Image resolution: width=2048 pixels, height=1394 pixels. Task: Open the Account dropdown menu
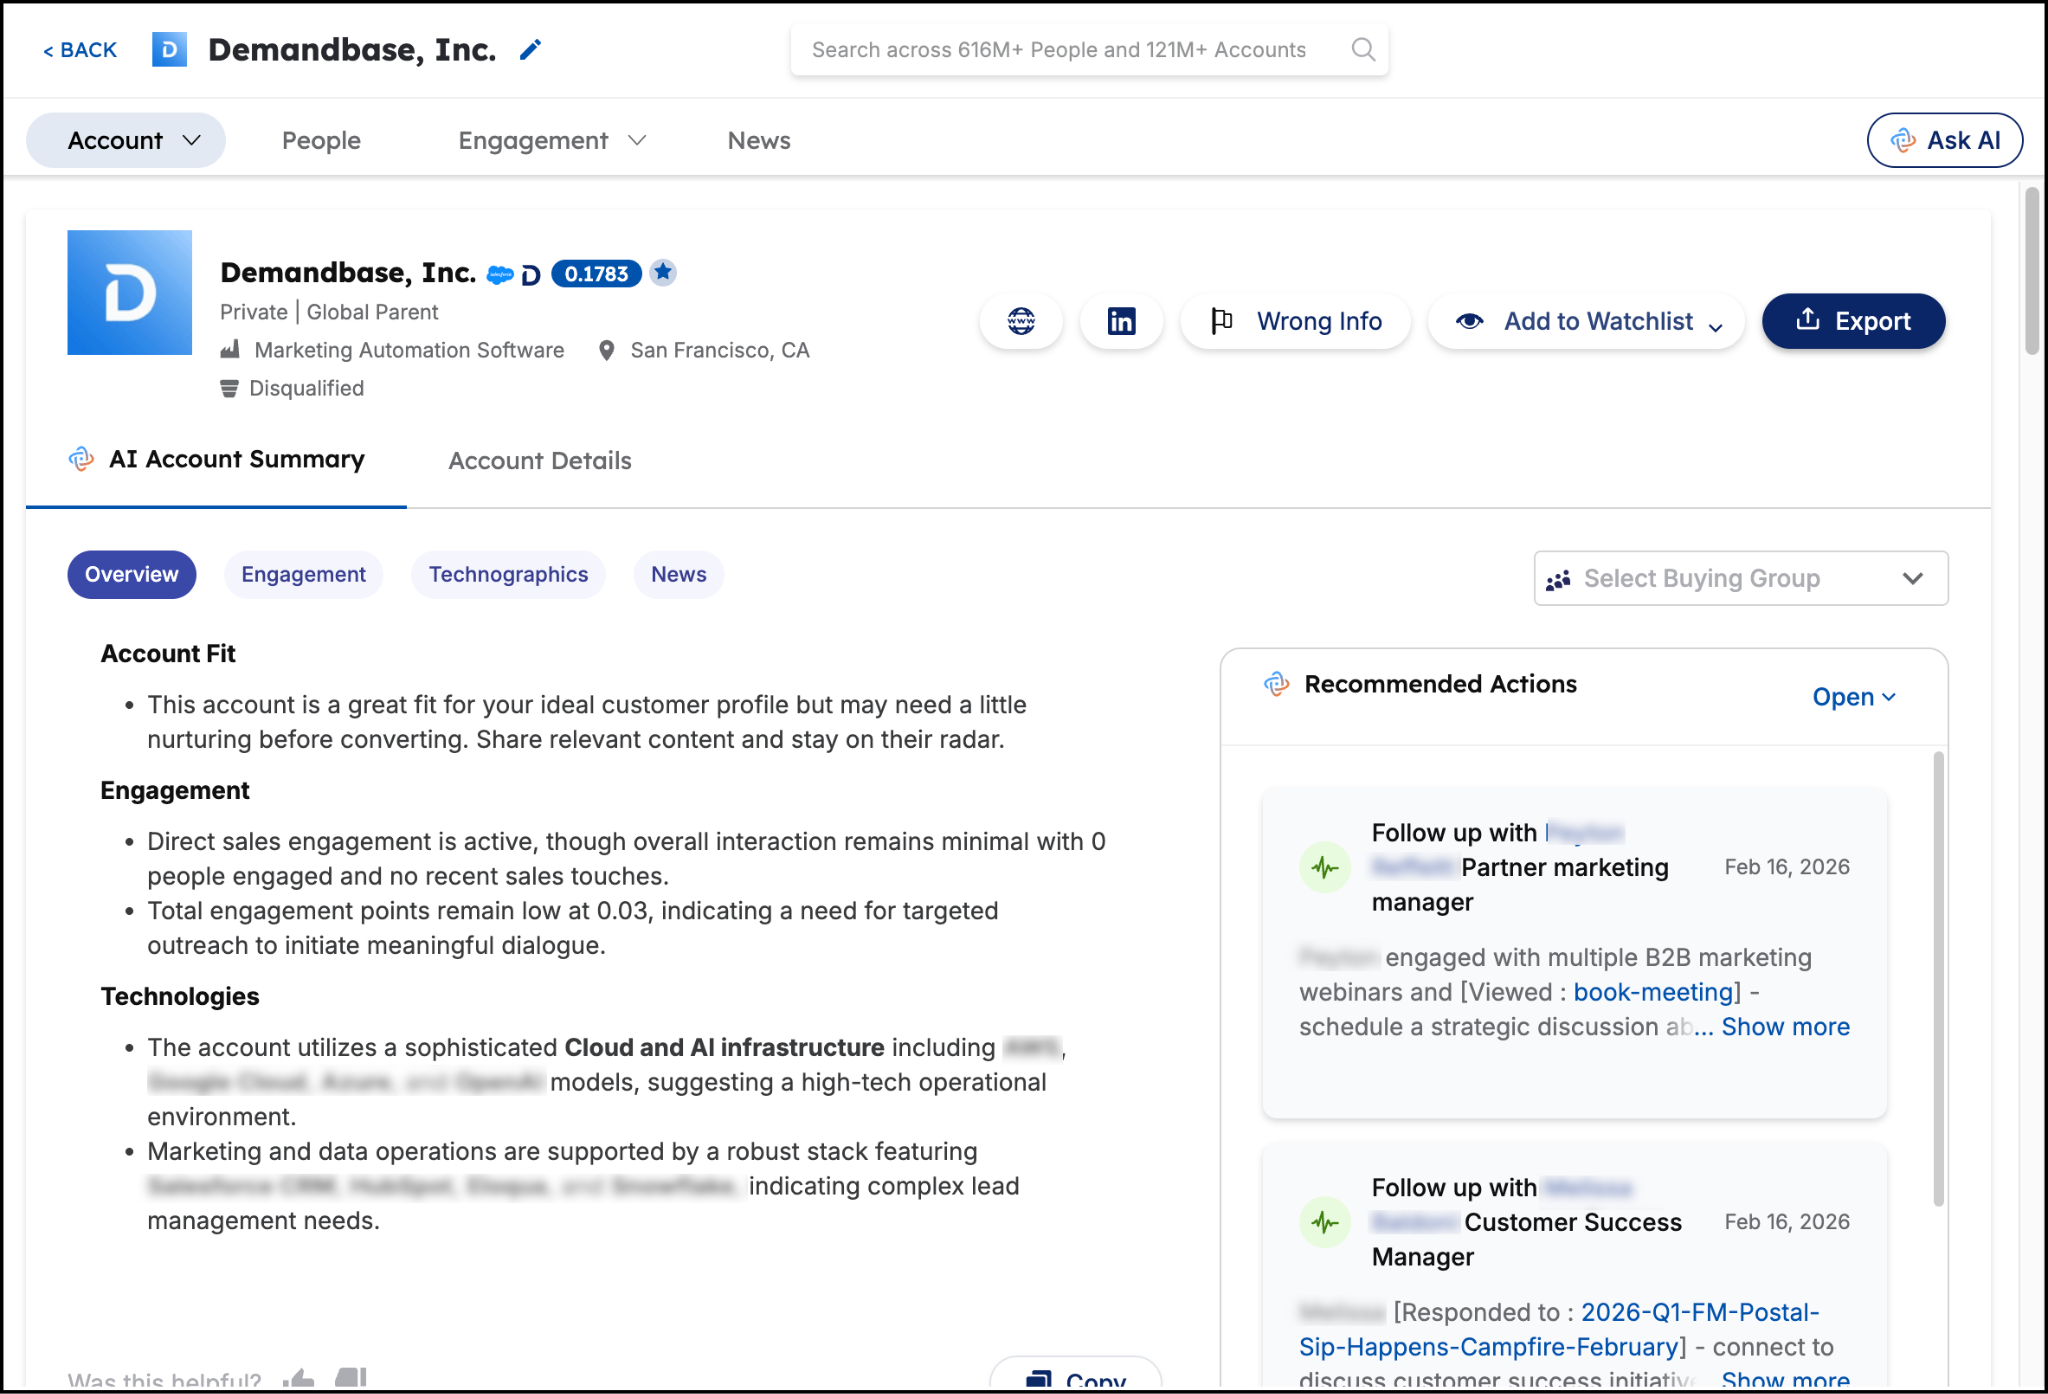tap(126, 140)
